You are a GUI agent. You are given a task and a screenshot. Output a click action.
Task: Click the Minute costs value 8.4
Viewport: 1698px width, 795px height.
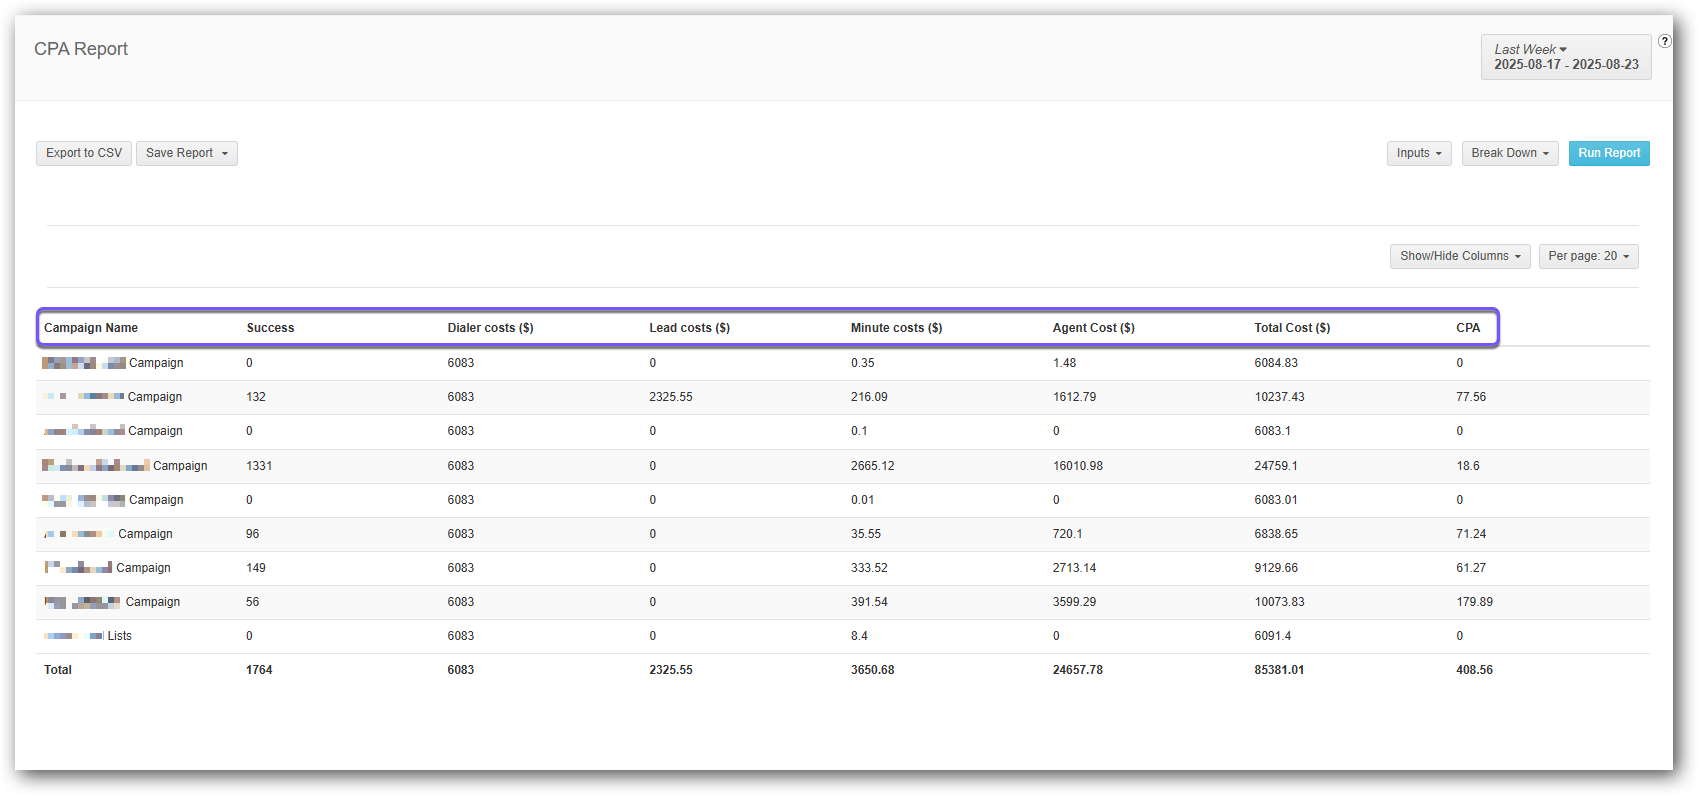(x=860, y=636)
